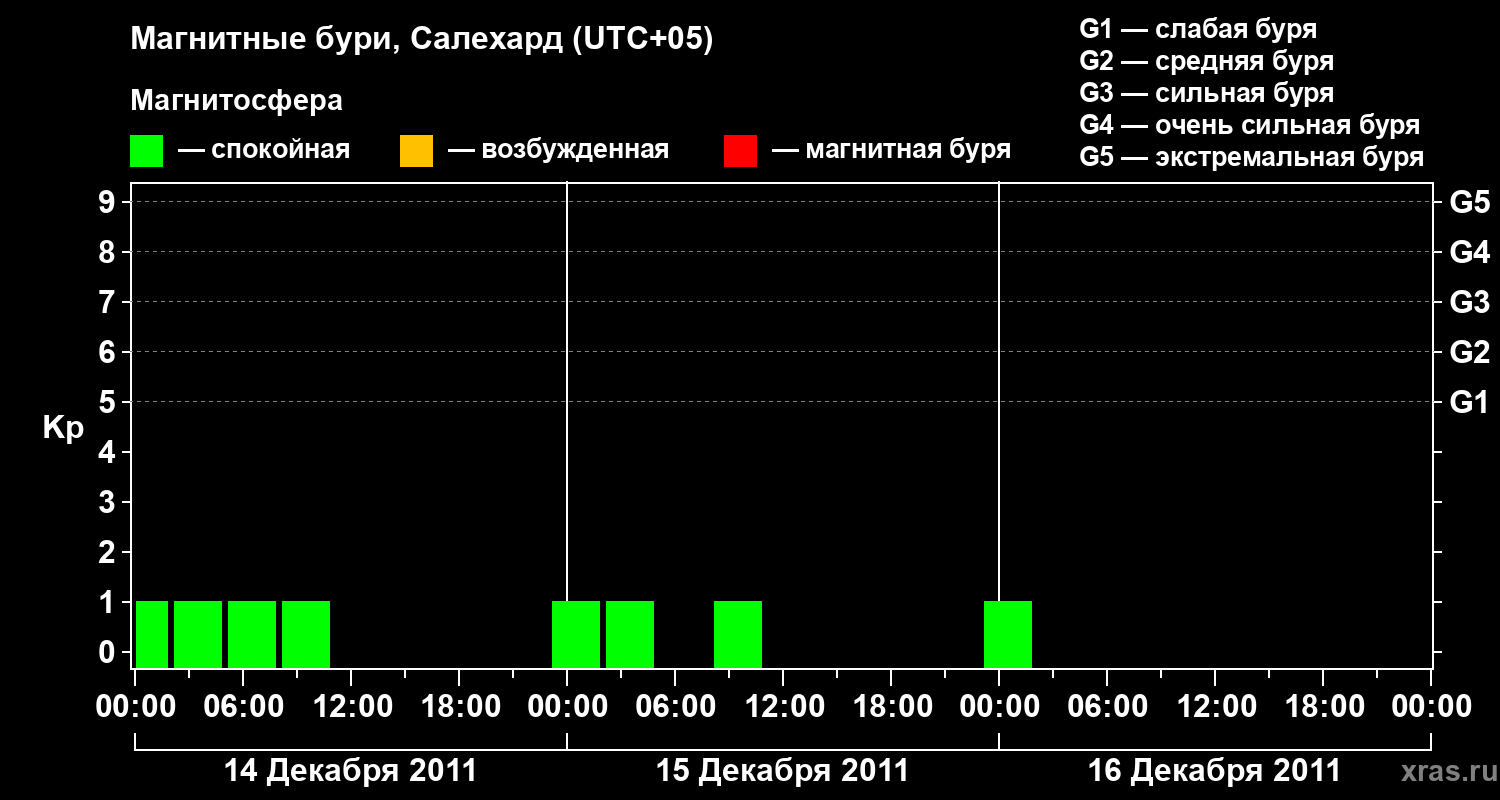
Task: Click the fourth green bar of 14 December
Action: tap(306, 634)
